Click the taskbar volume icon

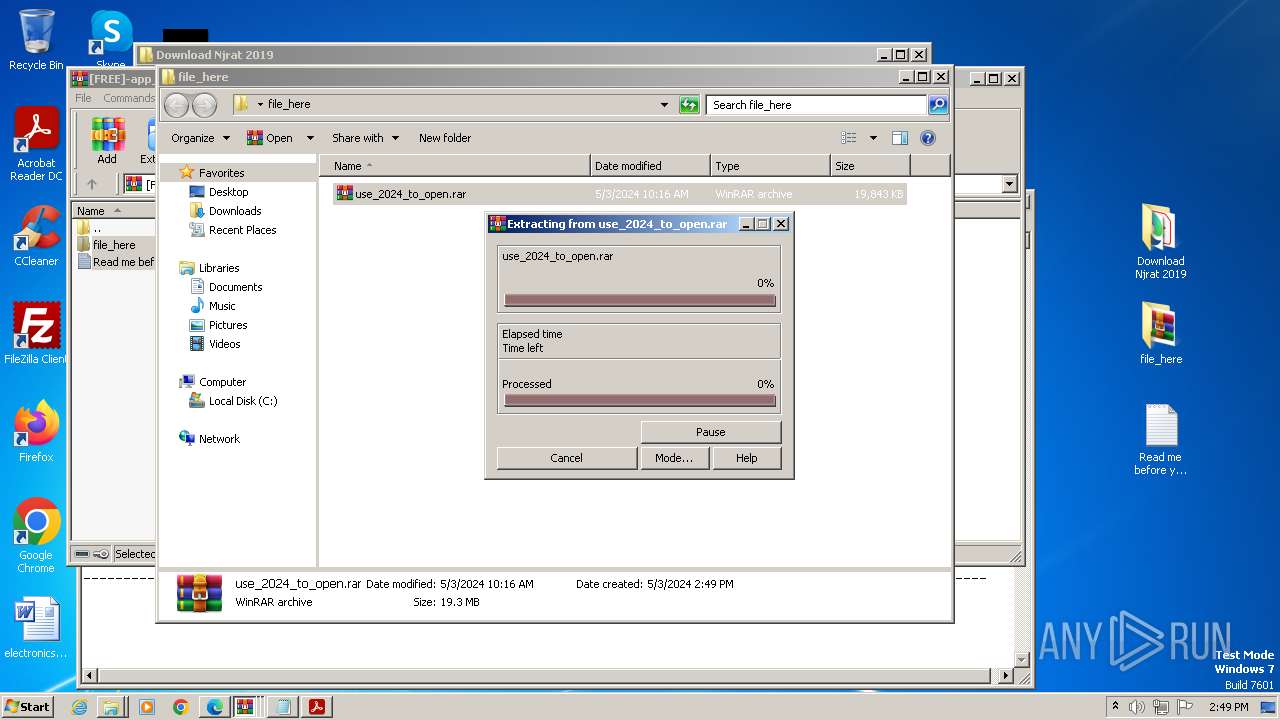[1136, 707]
